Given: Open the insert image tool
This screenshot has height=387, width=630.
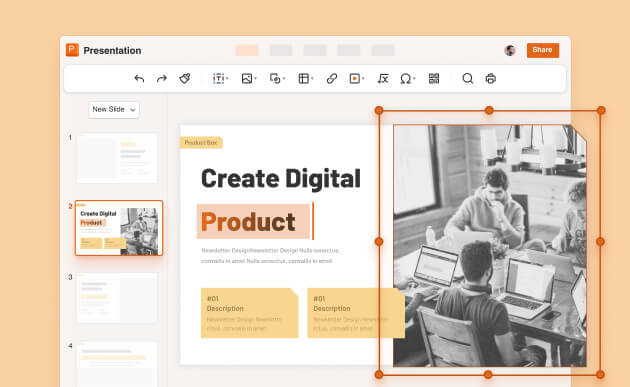Looking at the screenshot, I should point(247,78).
